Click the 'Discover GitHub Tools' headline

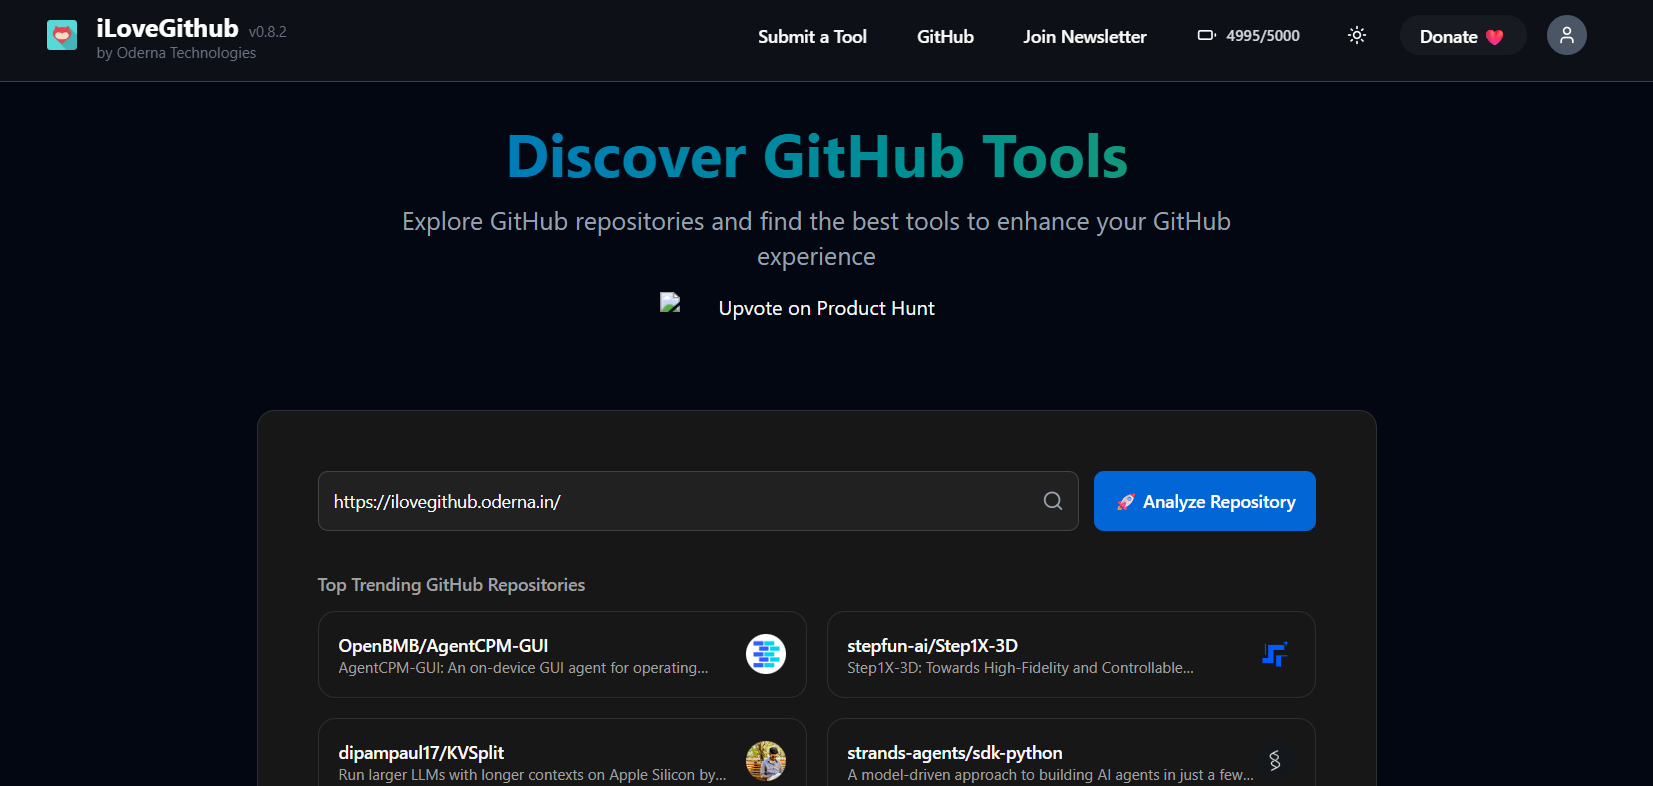(817, 157)
